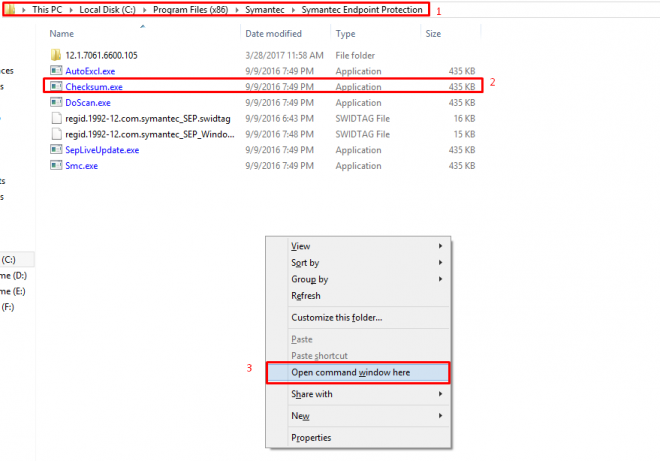Click the 3/28/2017 11:58 AM date cell
This screenshot has width=660, height=461.
click(x=285, y=55)
